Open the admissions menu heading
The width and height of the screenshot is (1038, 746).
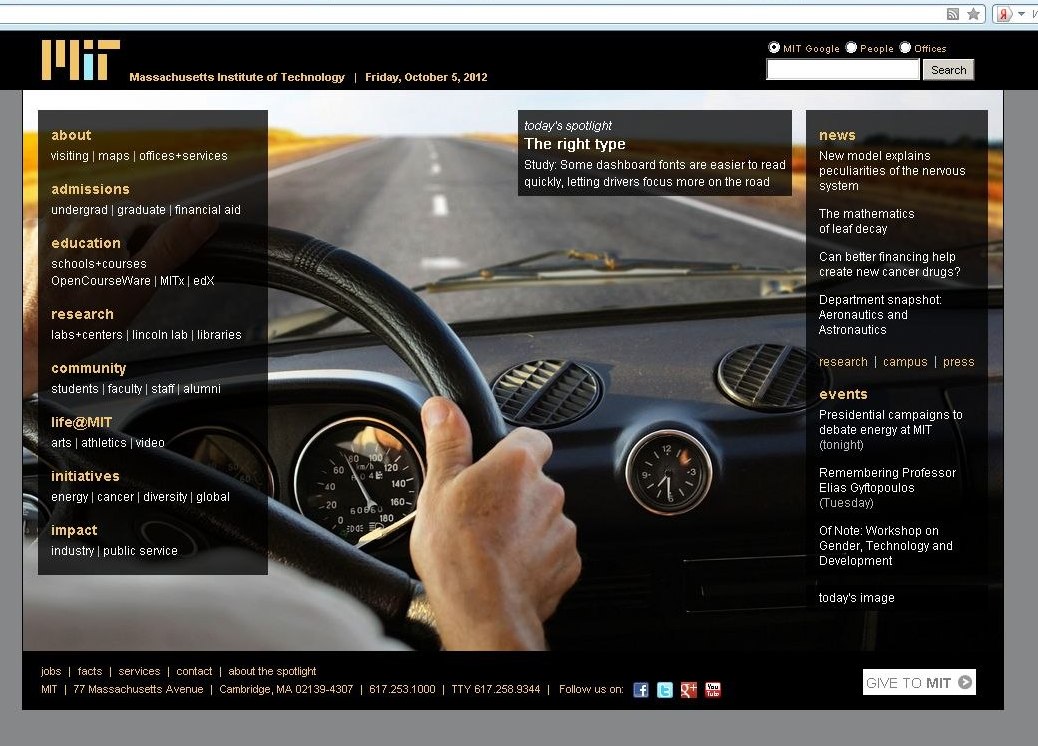click(x=90, y=189)
